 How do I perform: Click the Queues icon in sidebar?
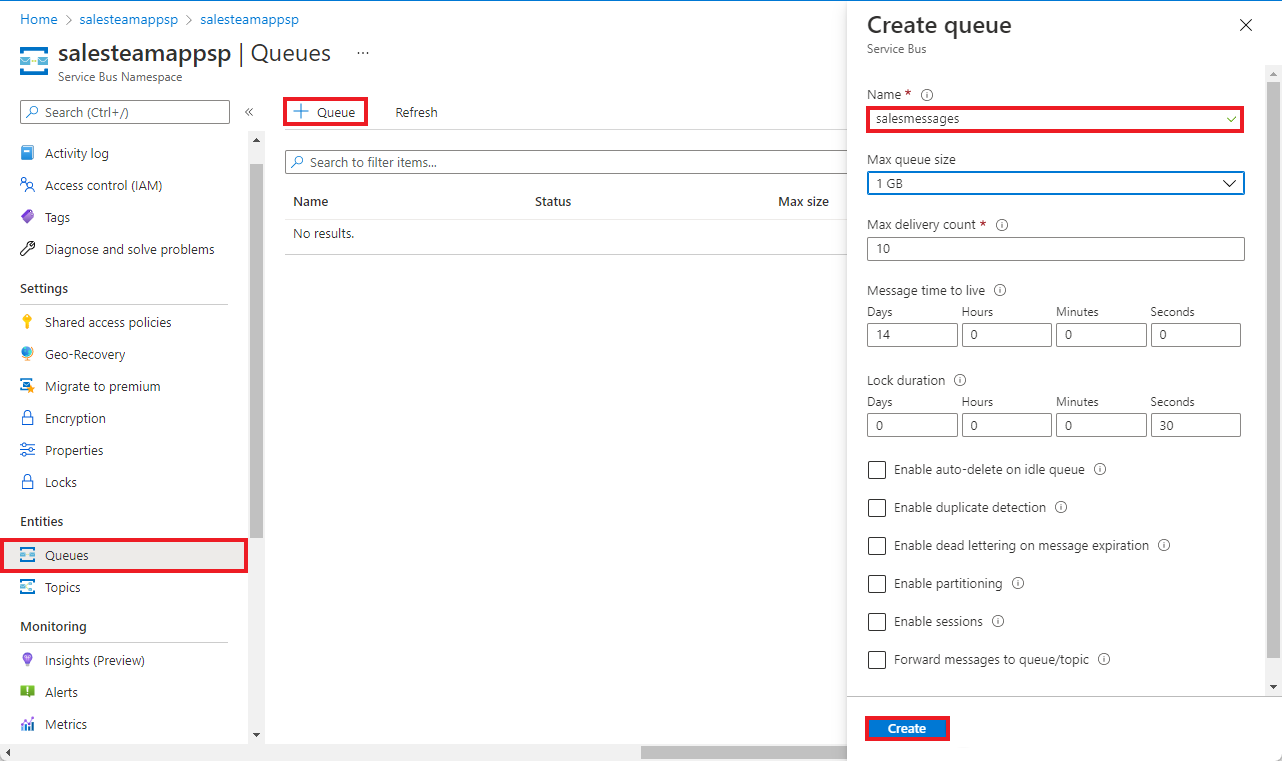pos(28,555)
